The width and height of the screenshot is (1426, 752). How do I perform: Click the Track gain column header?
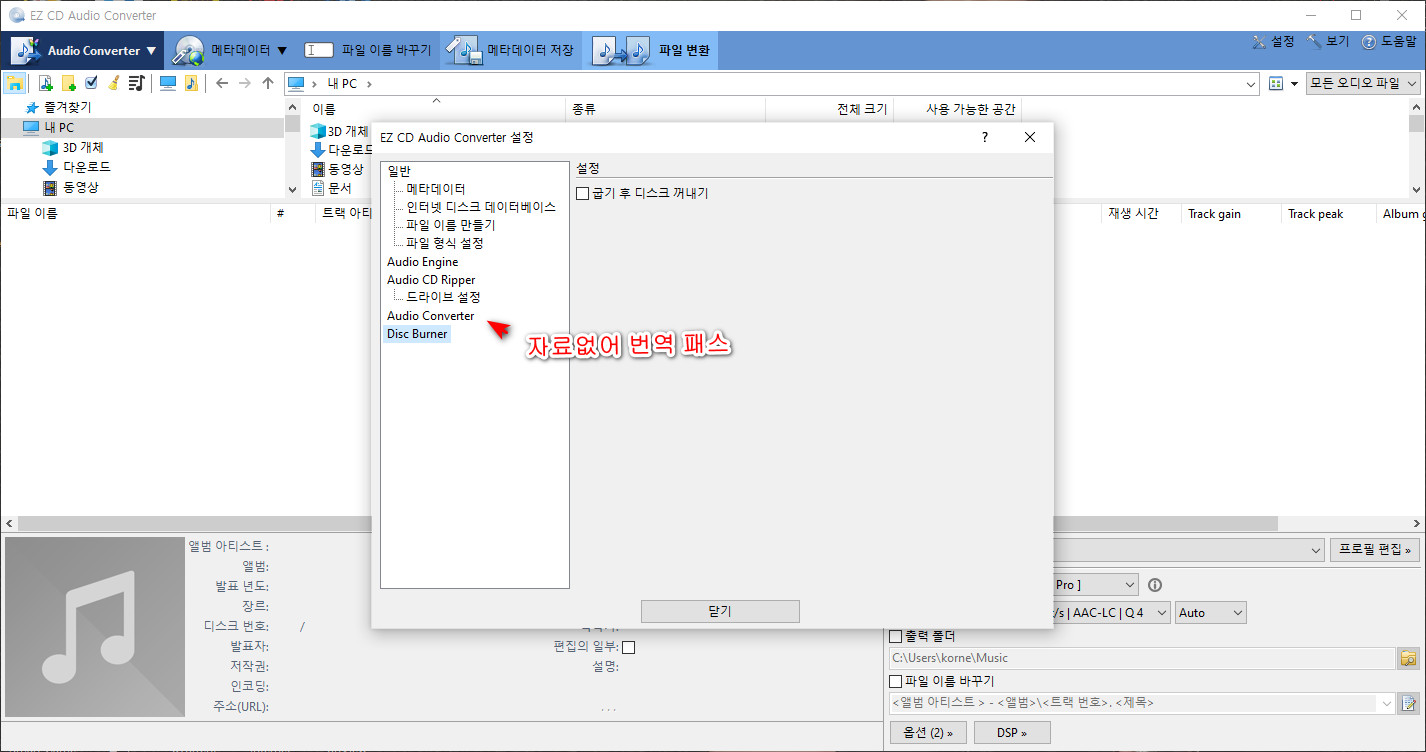point(1230,214)
